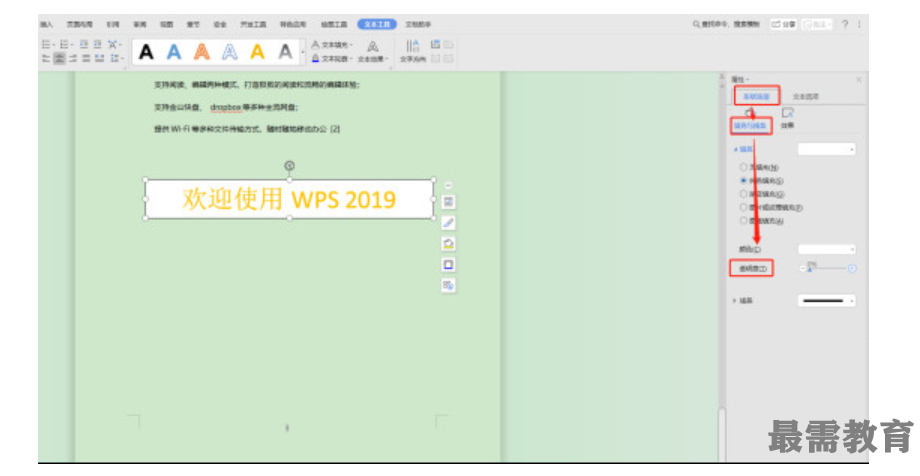Image resolution: width=920 pixels, height=476 pixels.
Task: Click the transparency slider track
Action: tap(827, 268)
